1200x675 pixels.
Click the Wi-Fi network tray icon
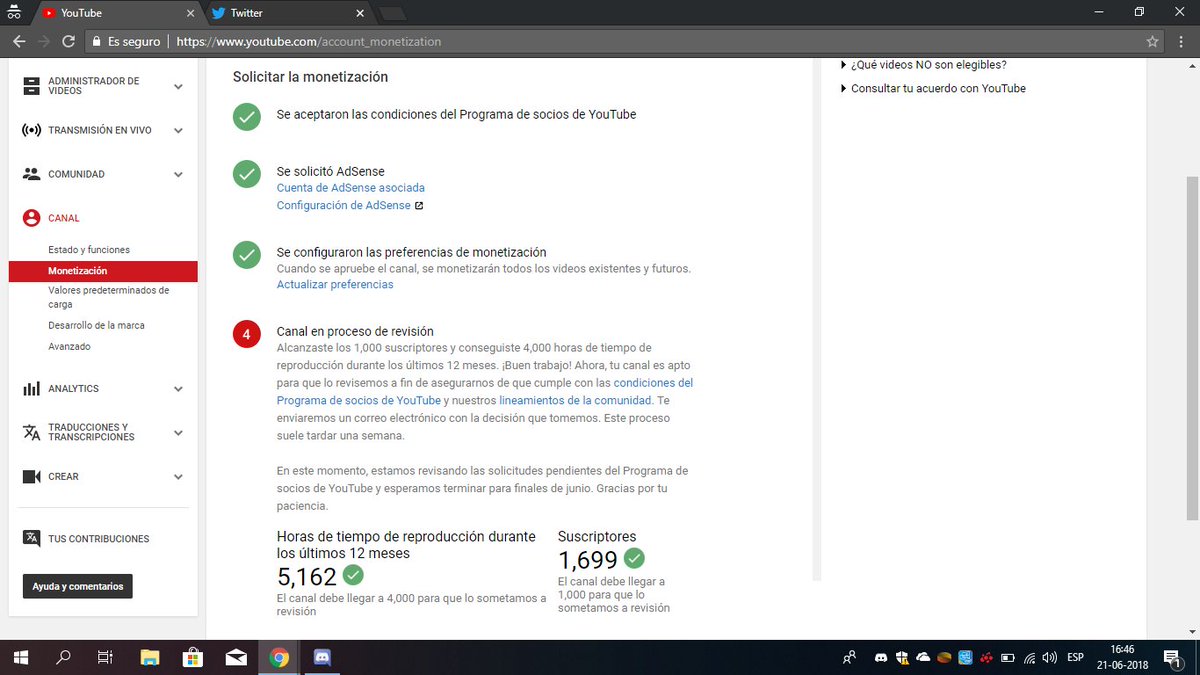click(1029, 658)
